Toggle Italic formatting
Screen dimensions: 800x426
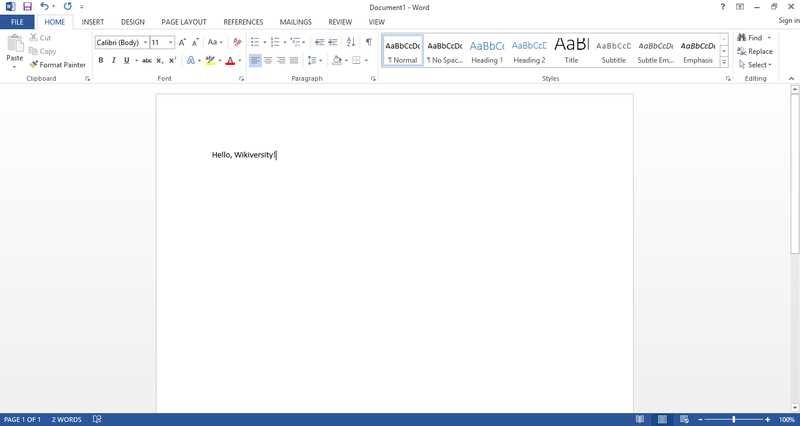coord(113,61)
